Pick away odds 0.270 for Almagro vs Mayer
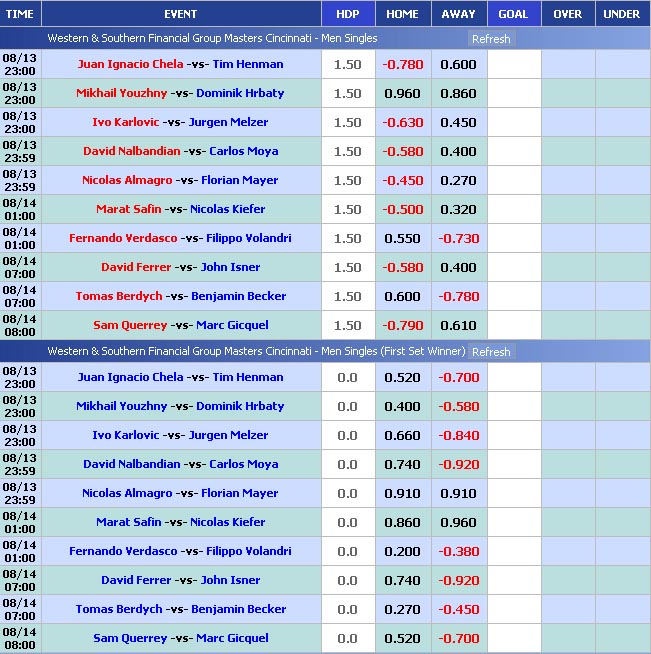This screenshot has height=654, width=651. (458, 180)
